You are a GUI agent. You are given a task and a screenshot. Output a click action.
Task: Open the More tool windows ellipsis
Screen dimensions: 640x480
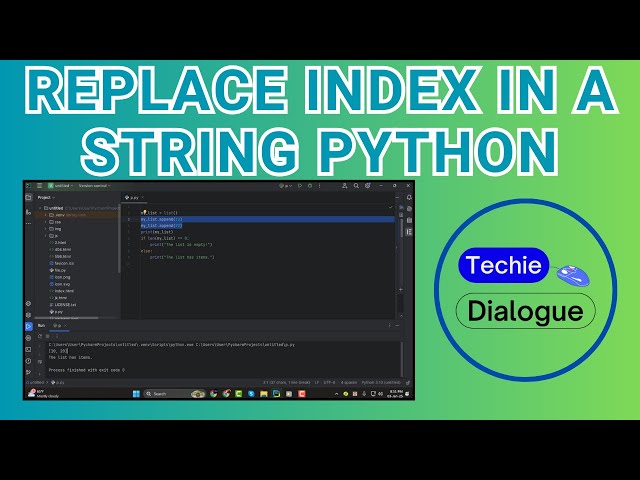(29, 223)
